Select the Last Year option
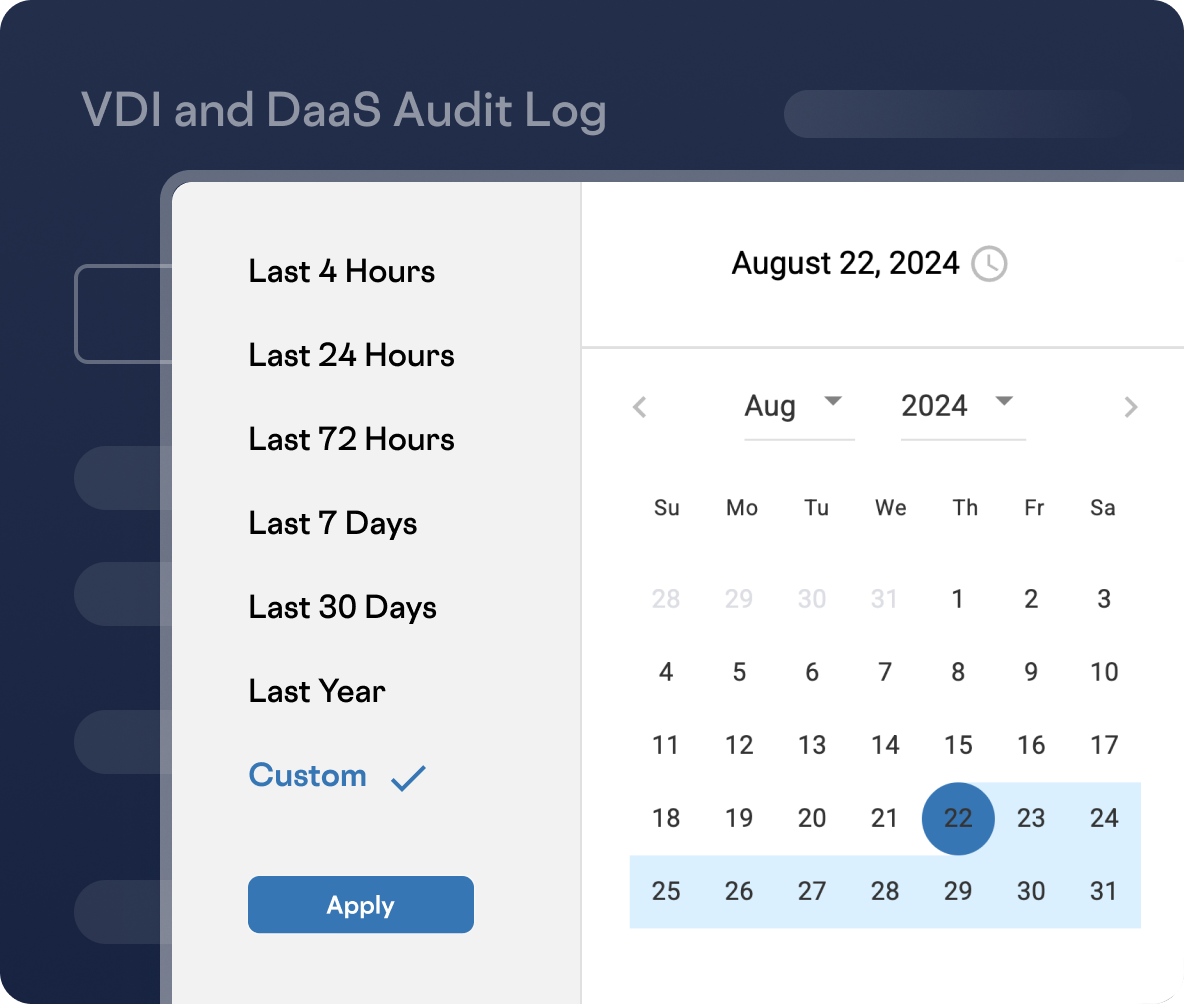This screenshot has height=1004, width=1184. click(317, 691)
